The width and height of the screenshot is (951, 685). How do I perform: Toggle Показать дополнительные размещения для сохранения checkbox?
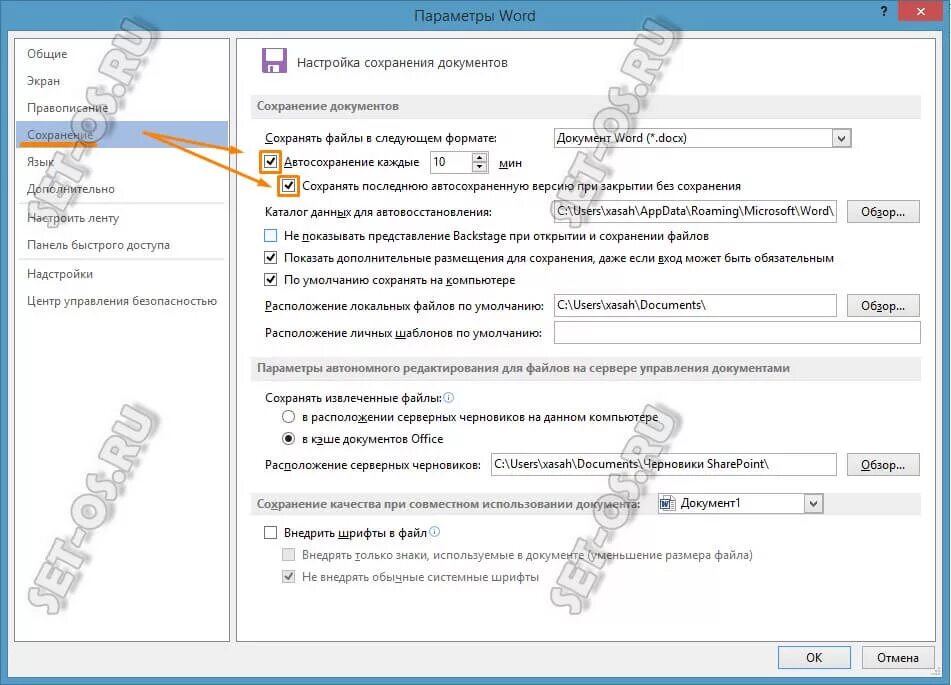tap(271, 258)
